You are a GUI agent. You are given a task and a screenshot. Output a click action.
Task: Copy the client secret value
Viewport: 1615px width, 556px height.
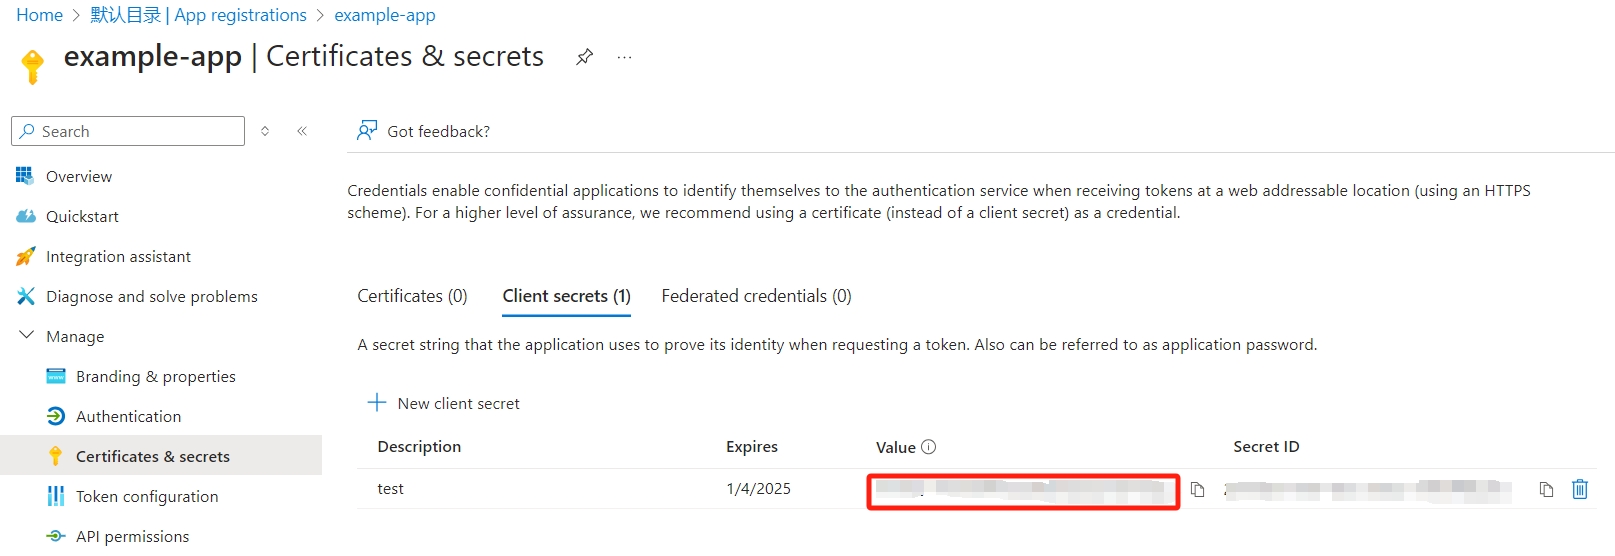(1197, 490)
